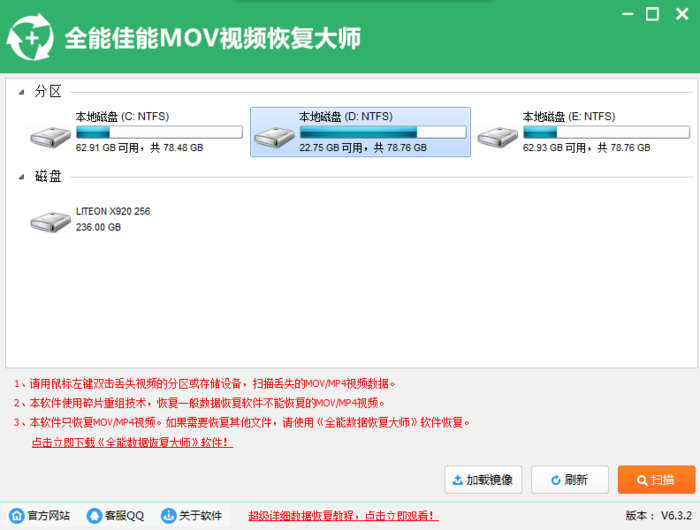
Task: Select the E: drive icon
Action: (498, 137)
